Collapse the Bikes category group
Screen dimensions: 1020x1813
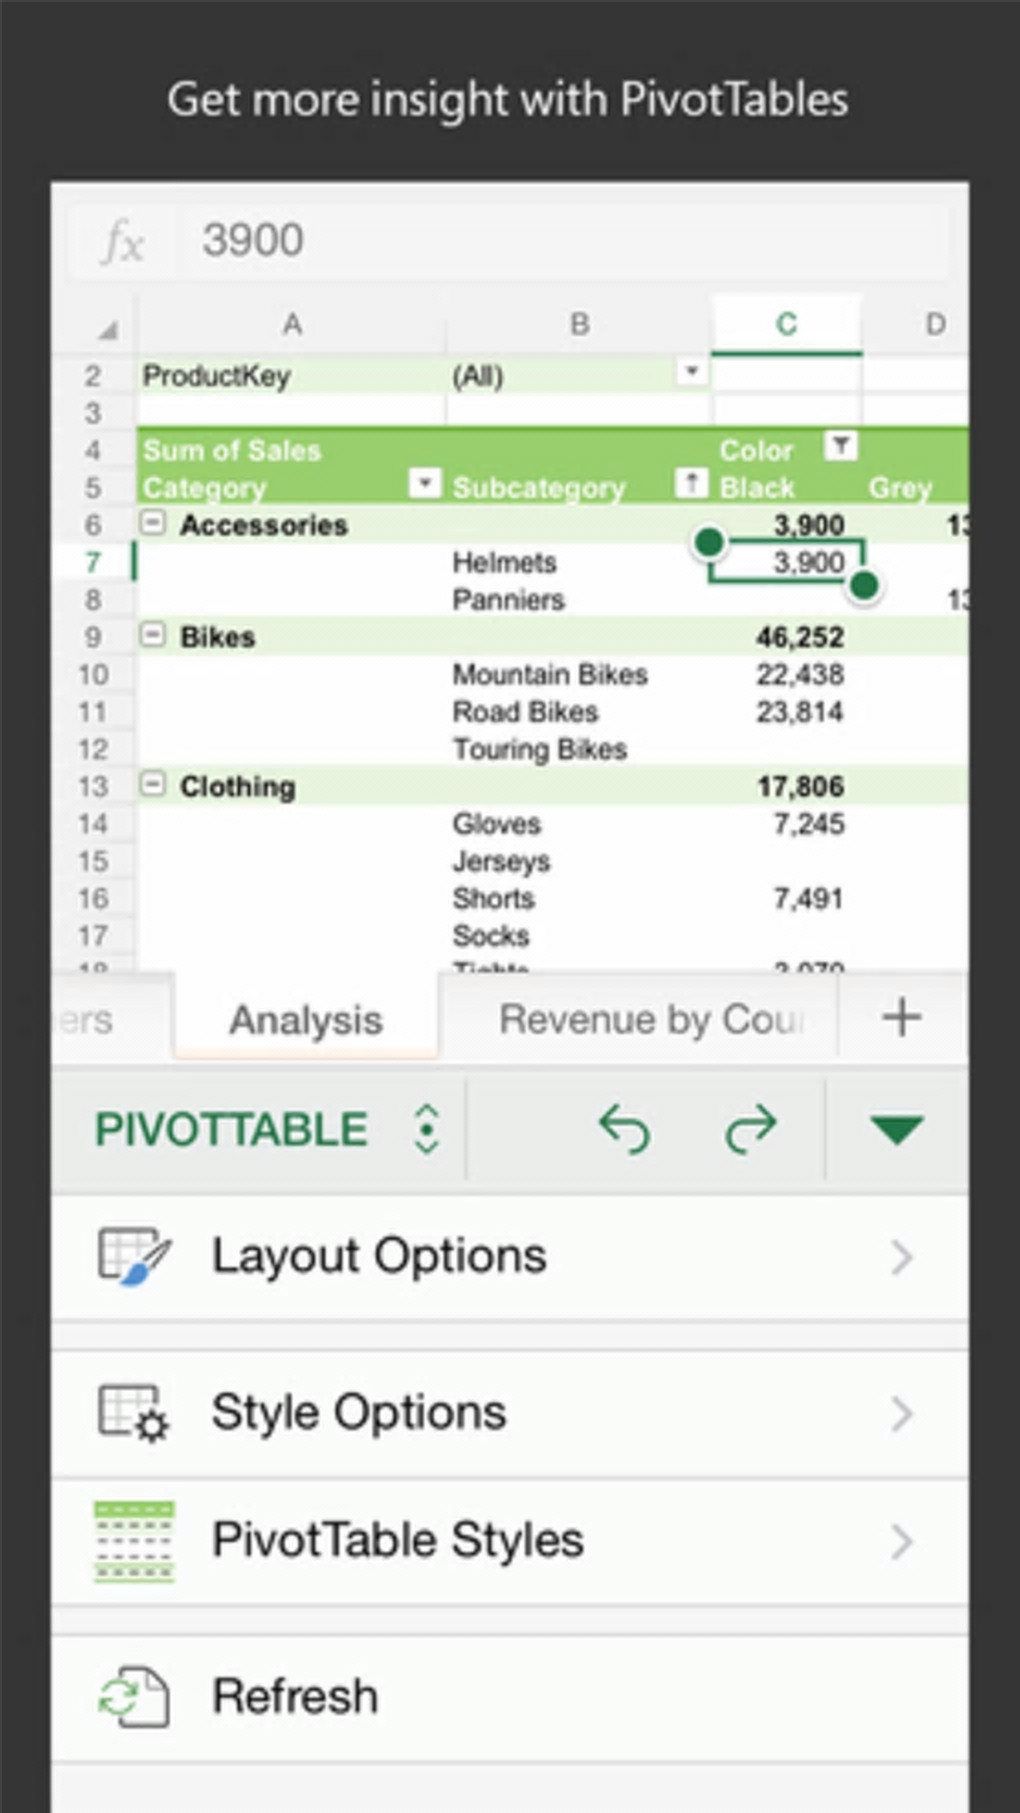tap(153, 634)
